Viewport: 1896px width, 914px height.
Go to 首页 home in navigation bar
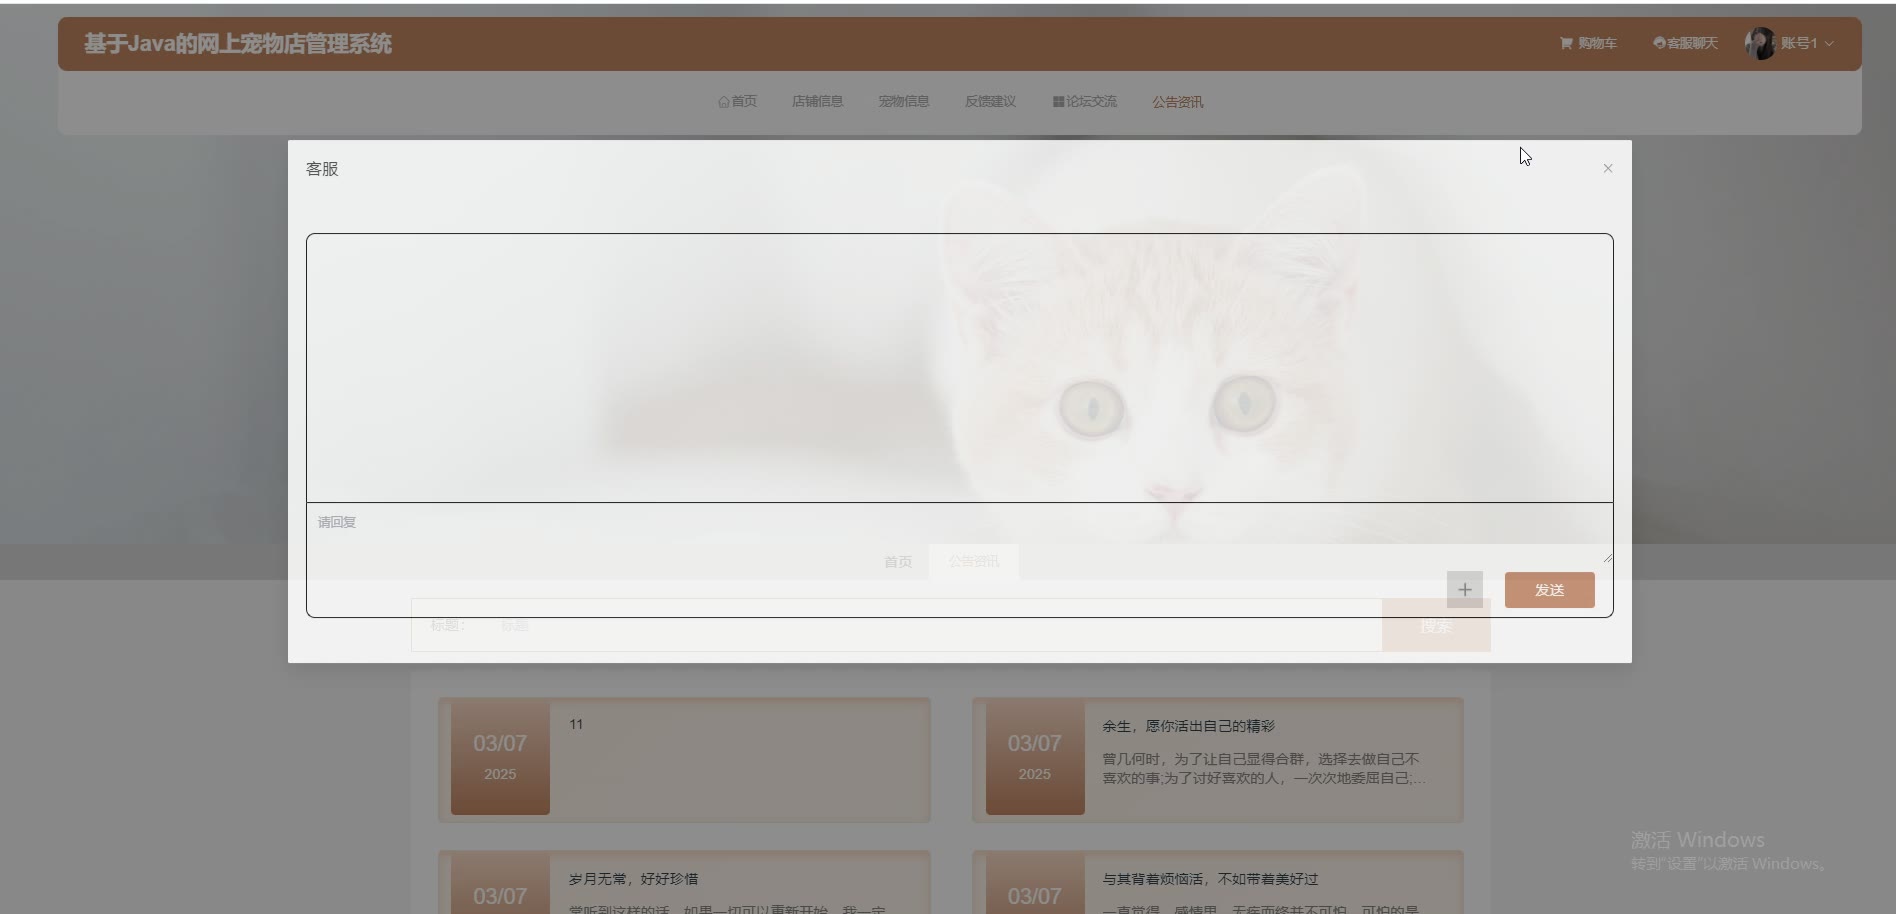click(x=737, y=101)
